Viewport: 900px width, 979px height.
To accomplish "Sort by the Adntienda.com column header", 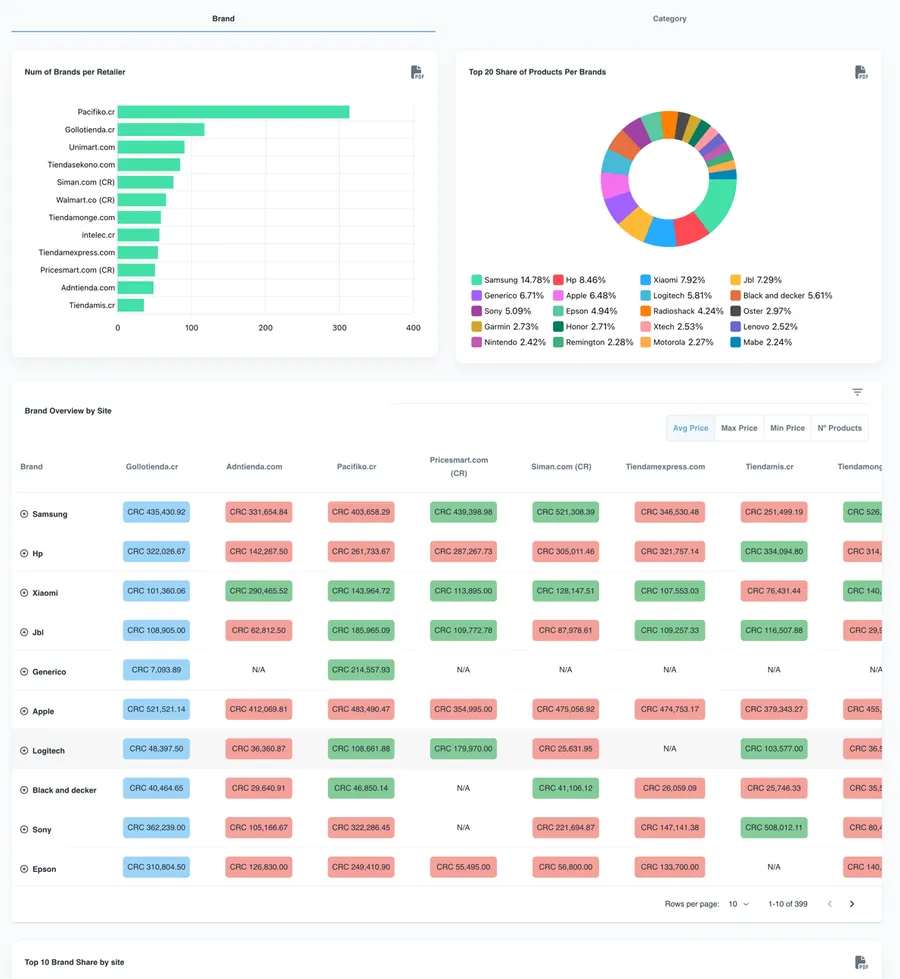I will pos(254,466).
